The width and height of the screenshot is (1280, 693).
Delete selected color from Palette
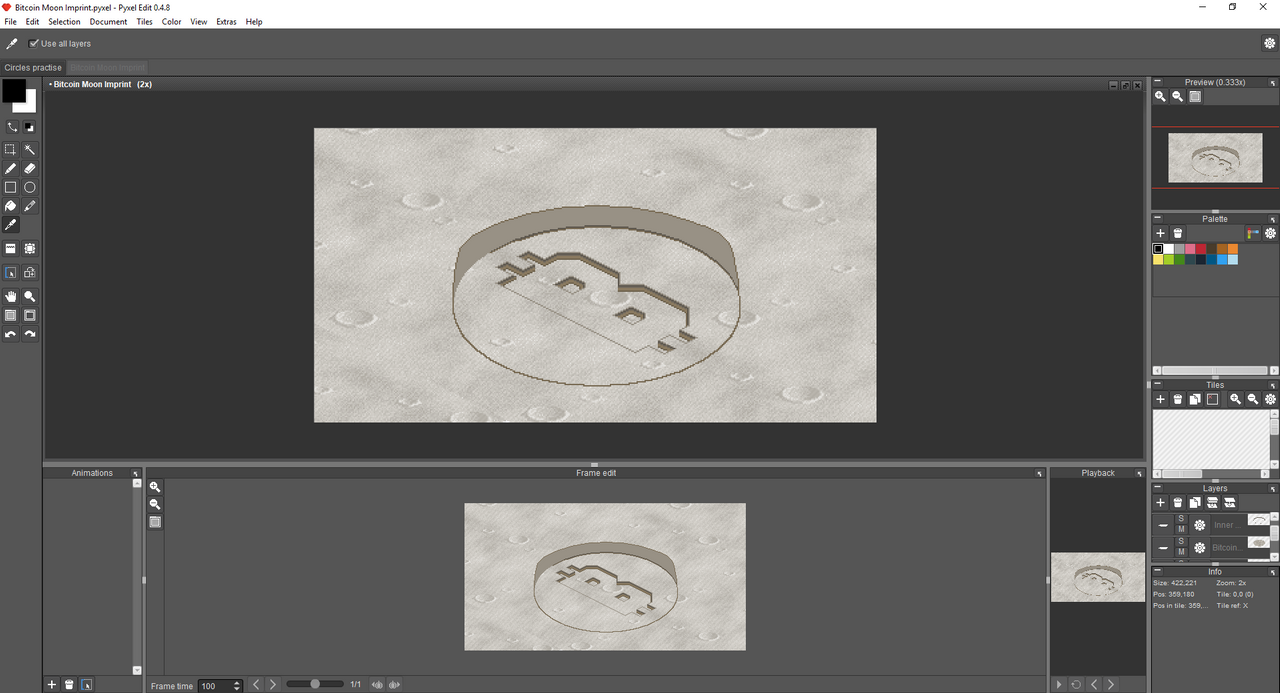(1178, 233)
